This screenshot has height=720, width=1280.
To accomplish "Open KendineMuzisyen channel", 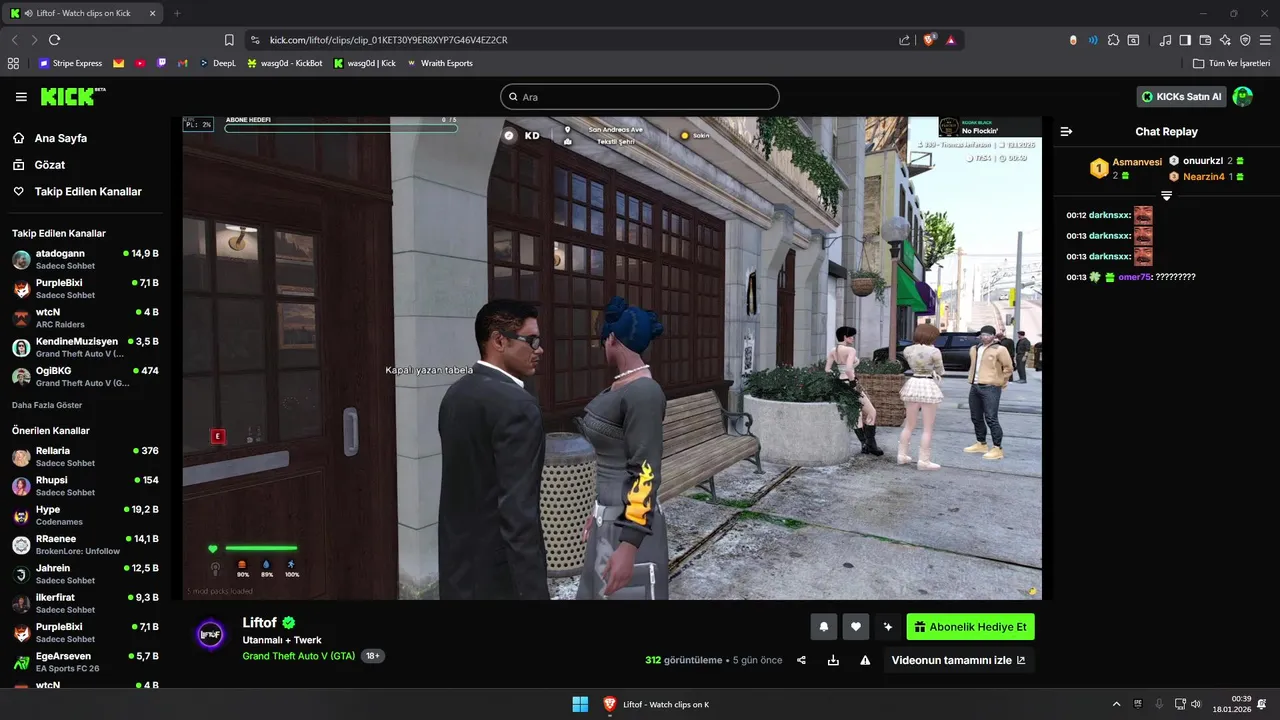I will pos(85,347).
